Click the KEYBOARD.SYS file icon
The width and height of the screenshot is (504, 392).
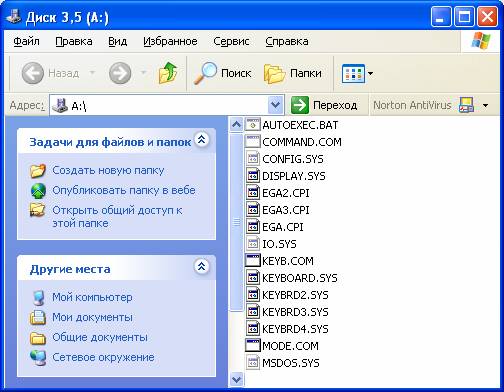click(x=252, y=278)
